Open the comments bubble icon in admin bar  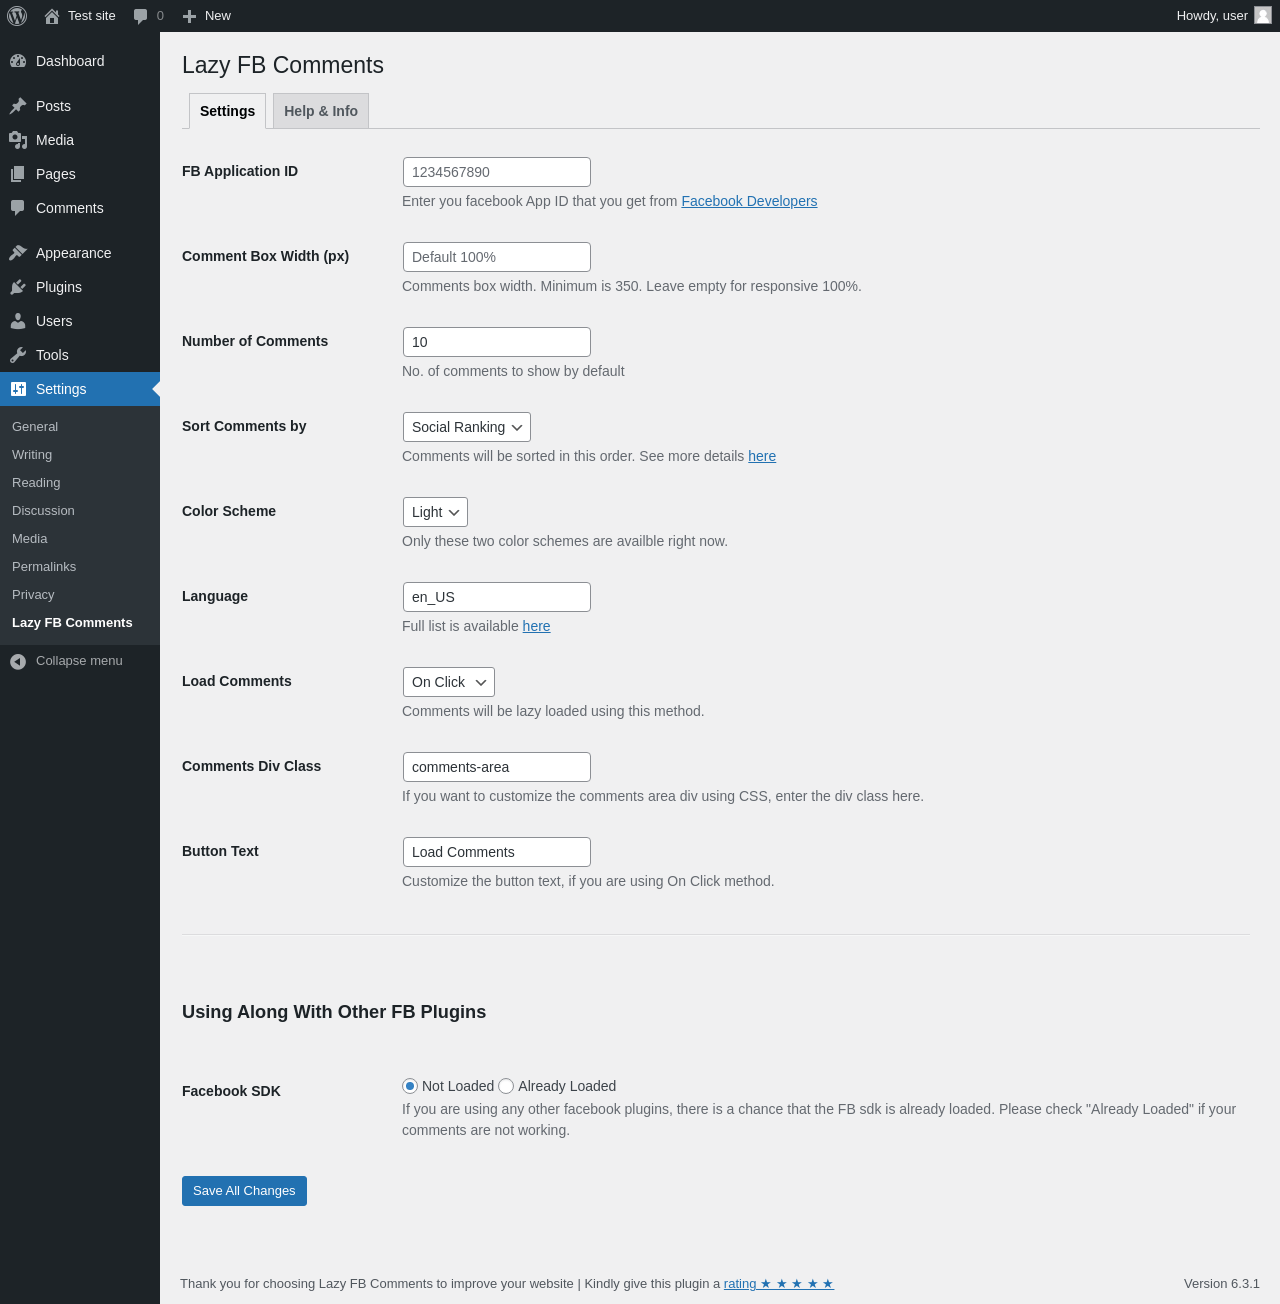click(x=140, y=16)
